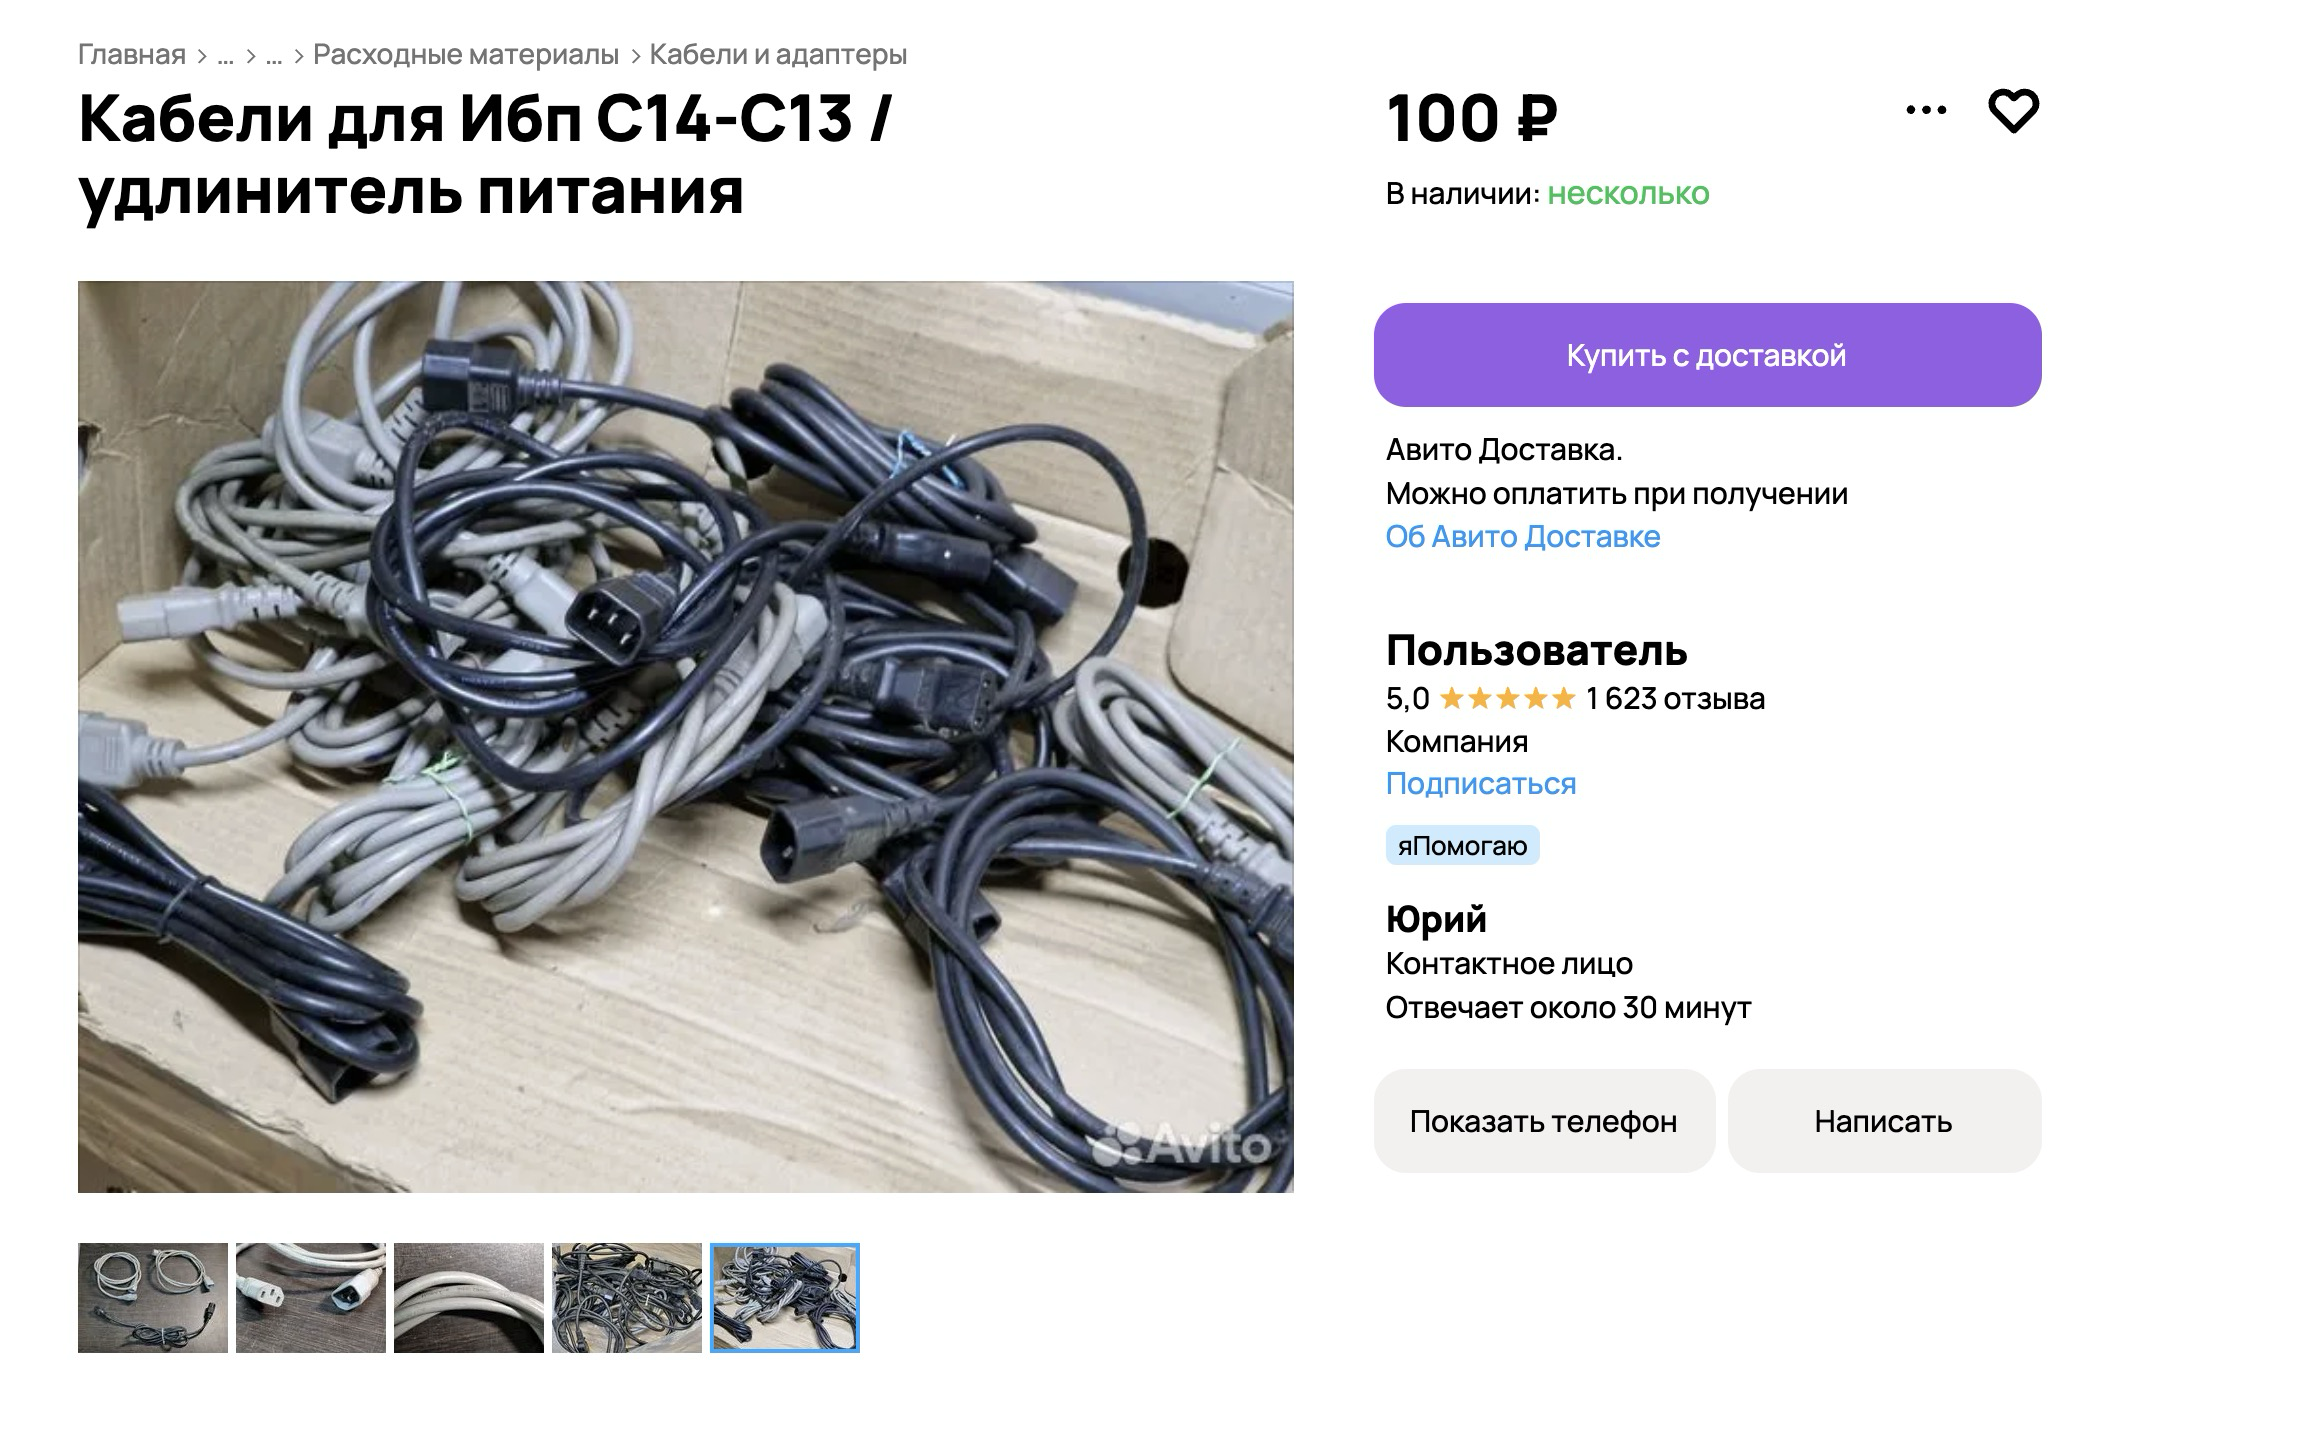This screenshot has height=1454, width=2298.
Task: Open the first collapsed breadcrumb ellipsis
Action: pyautogui.click(x=225, y=55)
